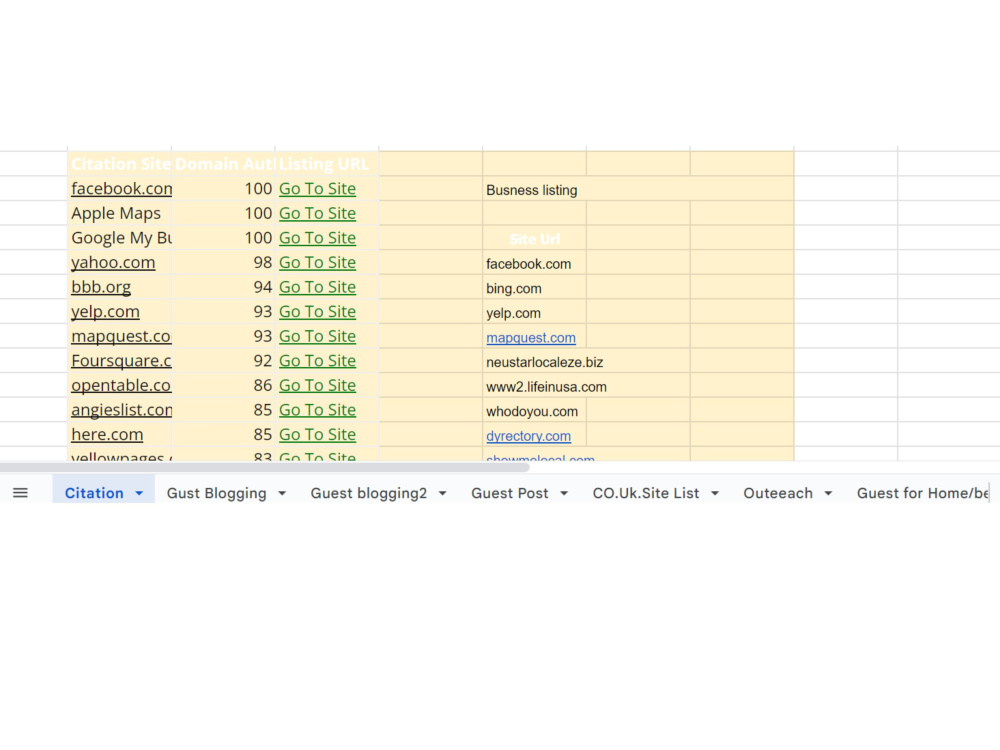Select the whodoyou.com cell

click(x=534, y=411)
